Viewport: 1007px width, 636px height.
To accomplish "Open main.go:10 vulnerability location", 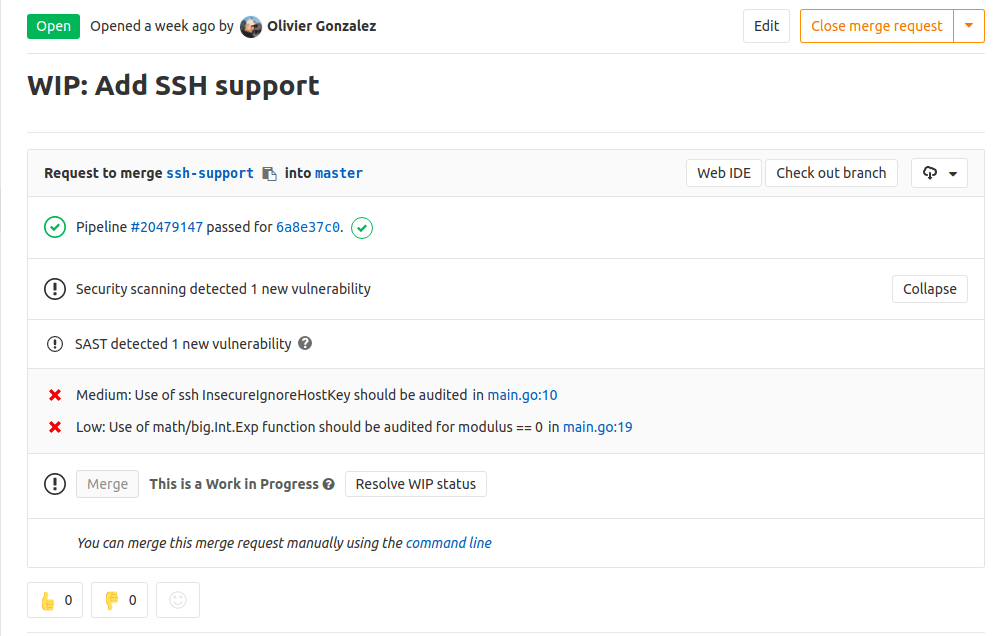I will 522,394.
